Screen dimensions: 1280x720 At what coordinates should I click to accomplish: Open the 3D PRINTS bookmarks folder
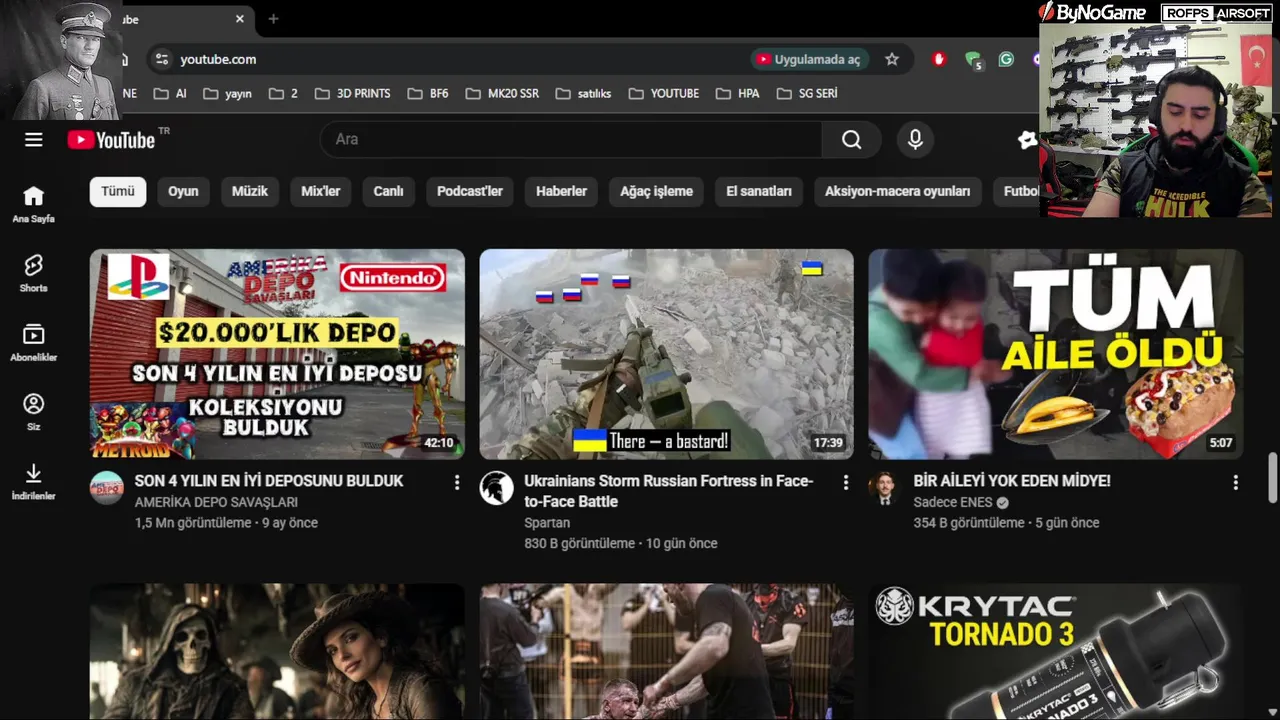352,93
